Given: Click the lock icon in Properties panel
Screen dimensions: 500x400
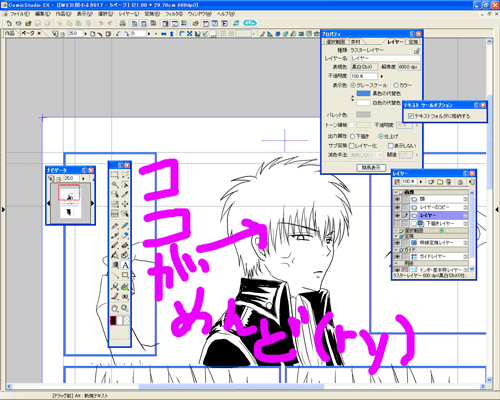Looking at the screenshot, I should point(417,51).
